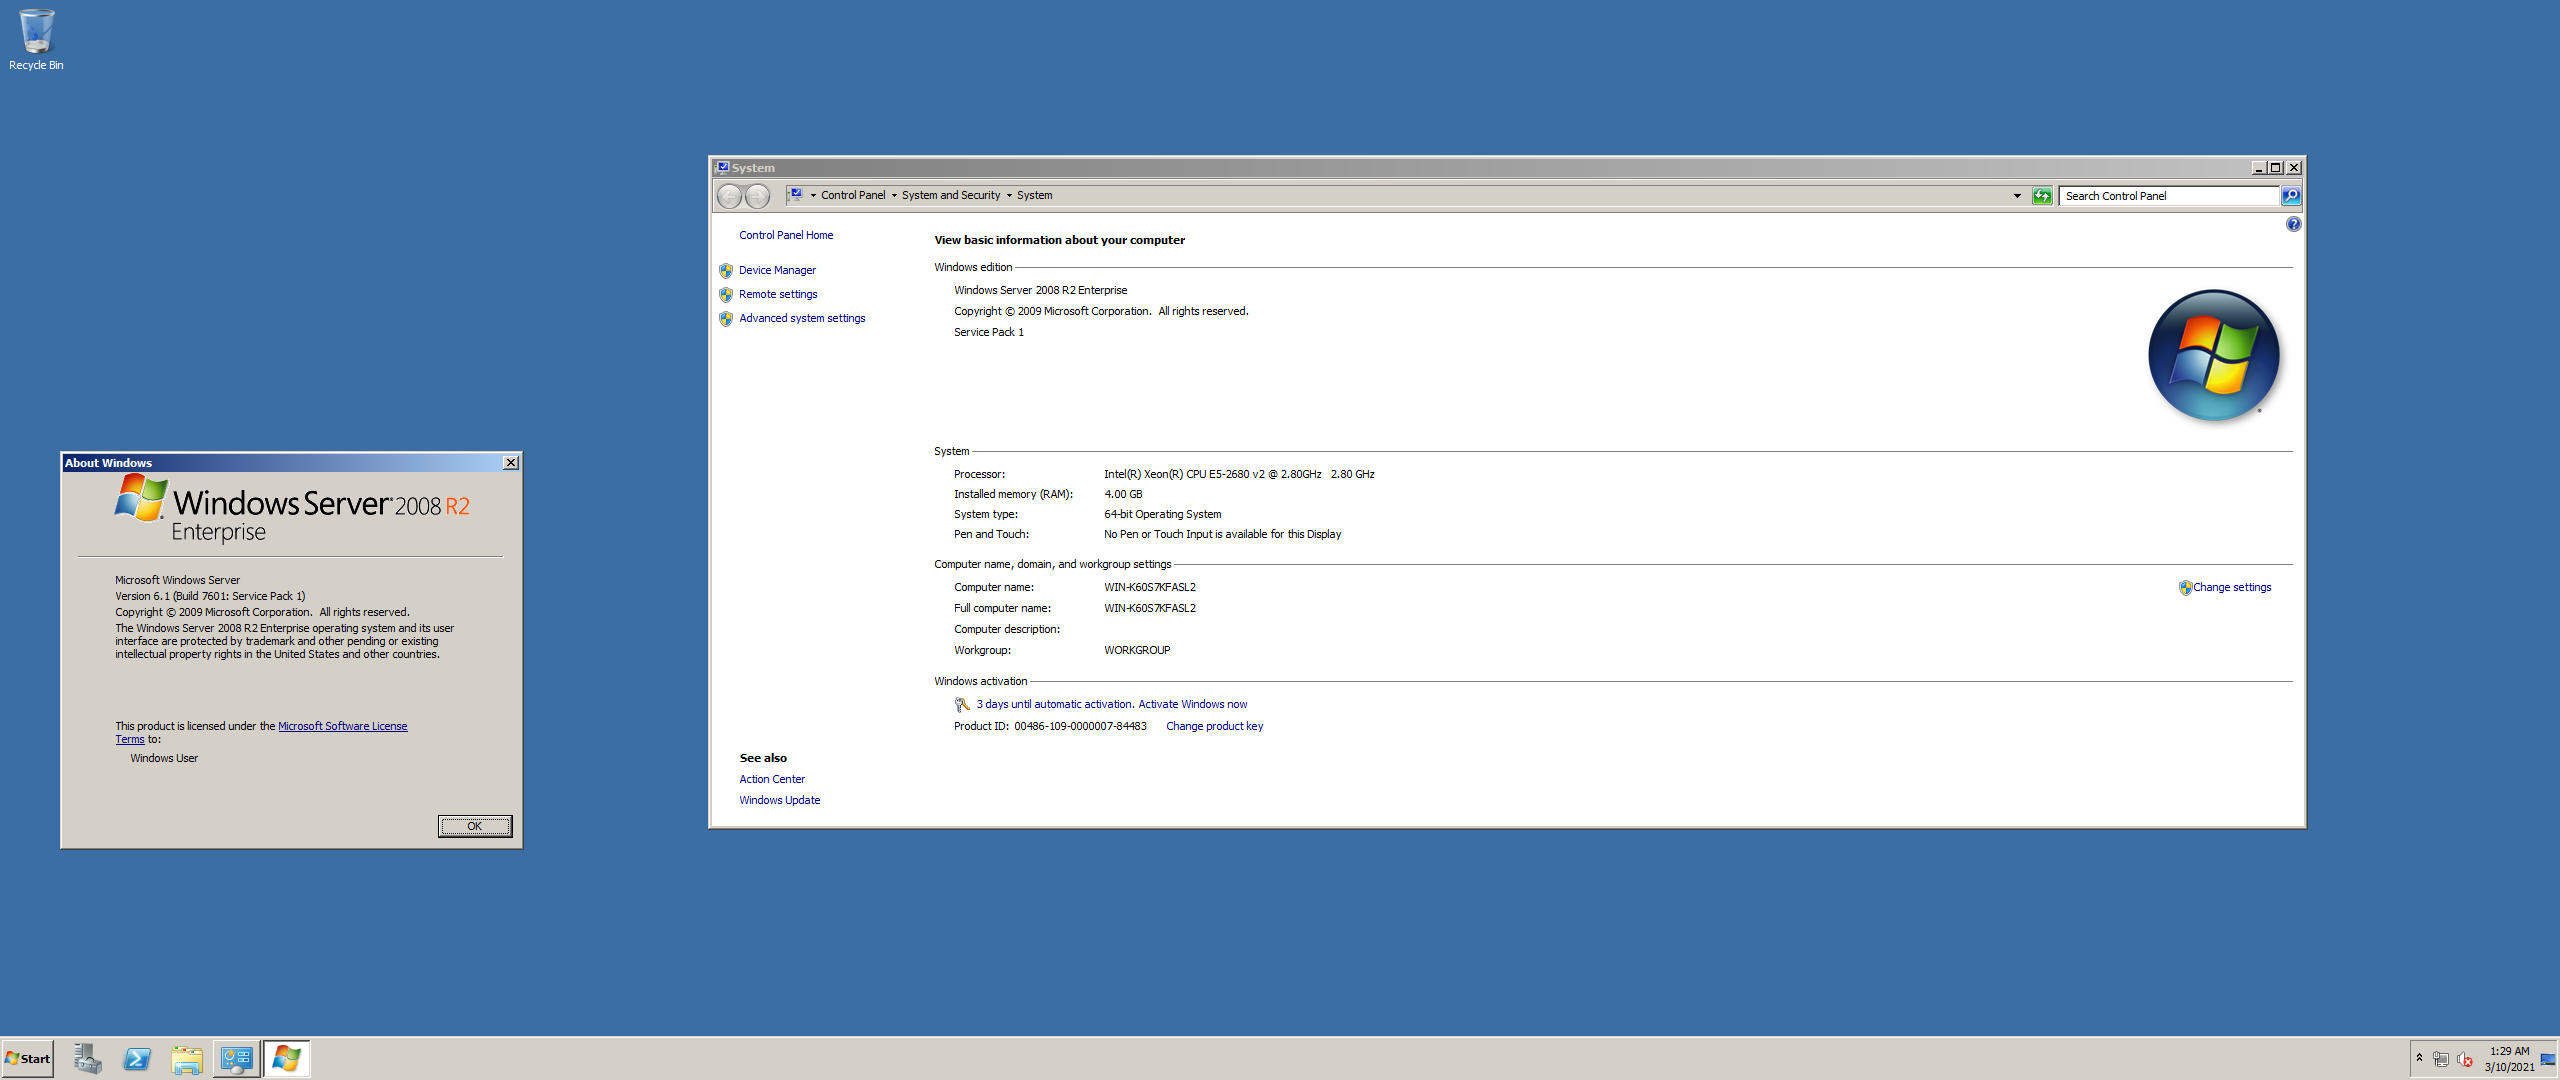Select the Control Panel breadcrumb

[853, 196]
